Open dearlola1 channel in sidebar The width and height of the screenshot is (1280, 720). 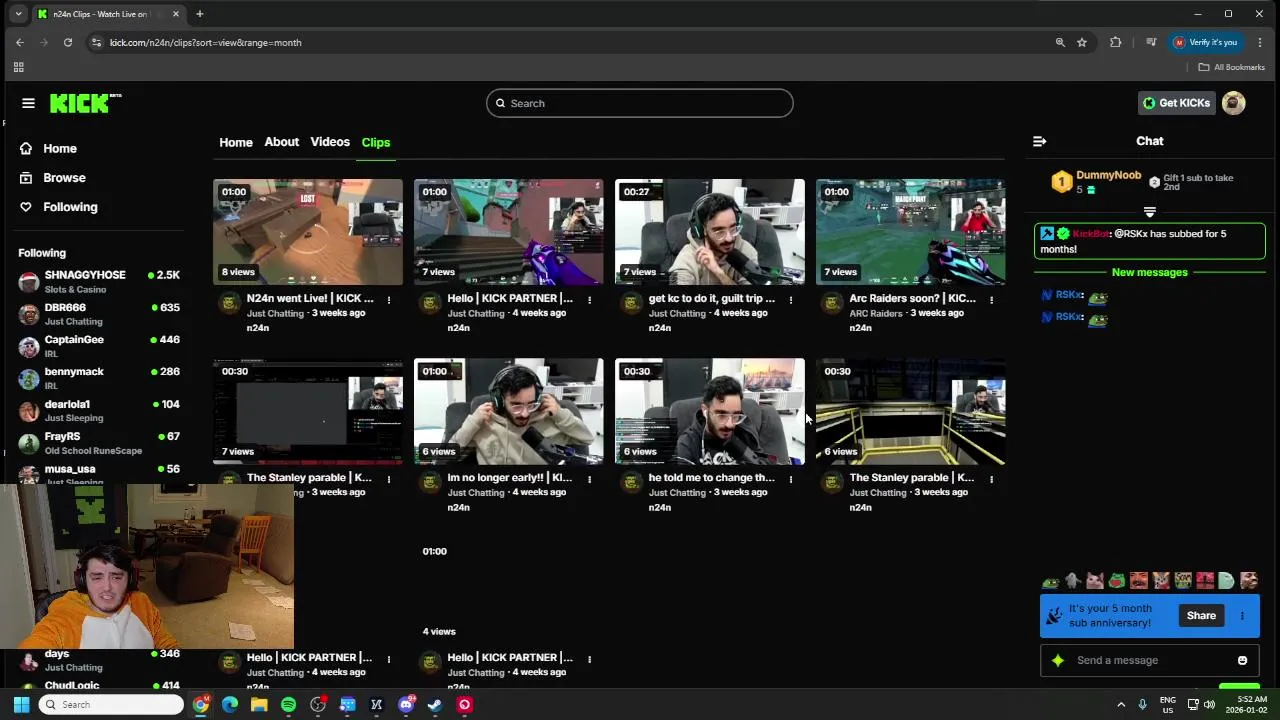coord(99,410)
